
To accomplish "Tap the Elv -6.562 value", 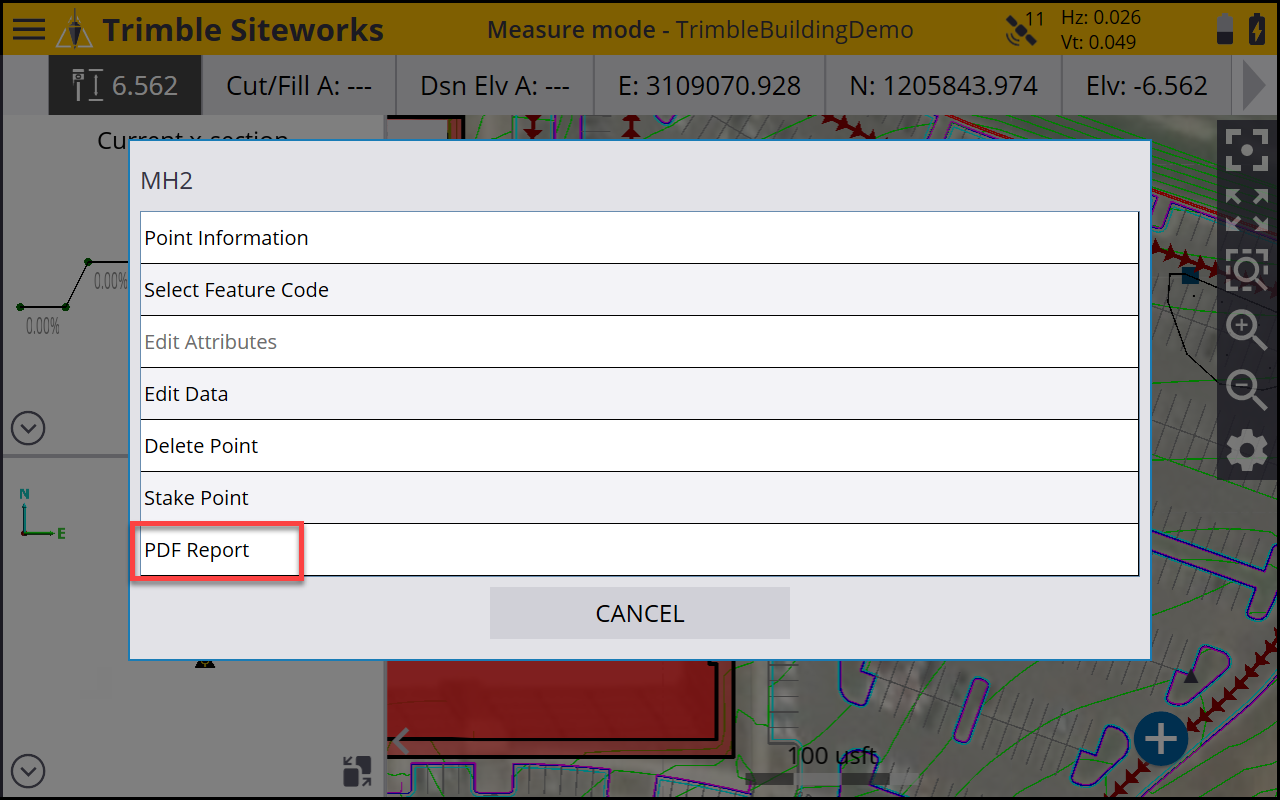I will (x=1146, y=86).
